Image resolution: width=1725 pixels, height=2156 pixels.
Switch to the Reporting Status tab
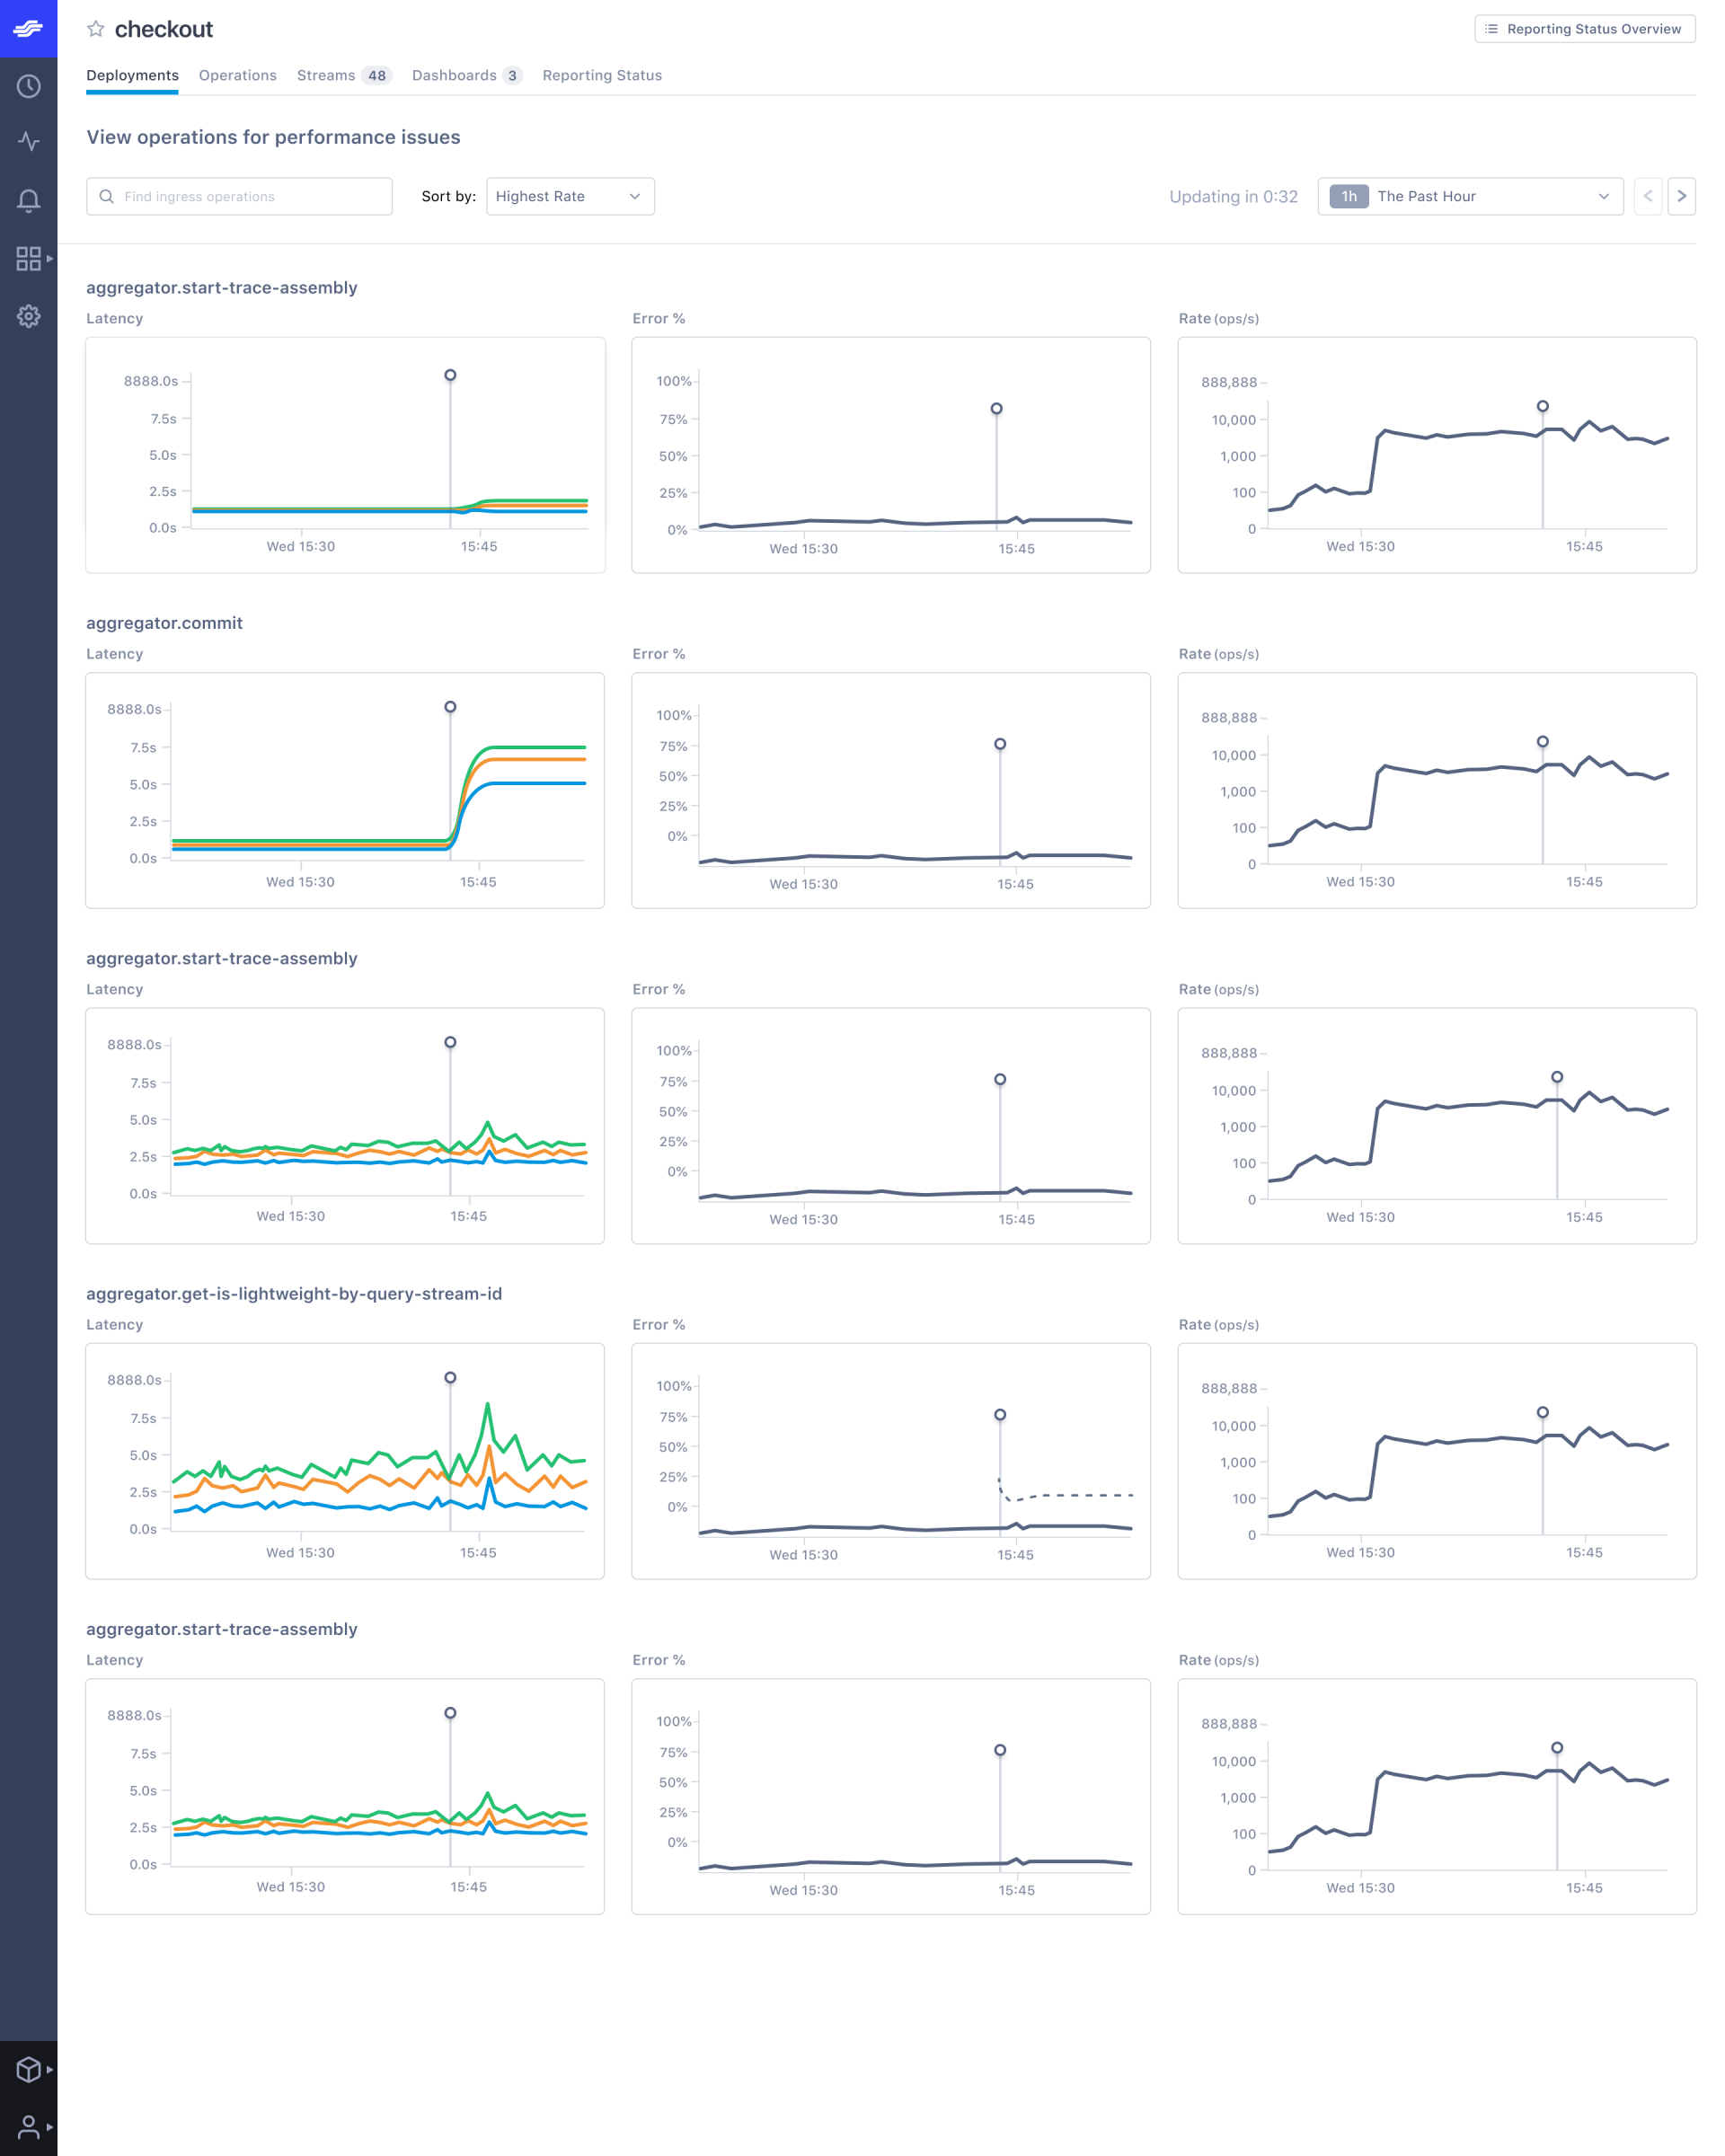[x=602, y=75]
